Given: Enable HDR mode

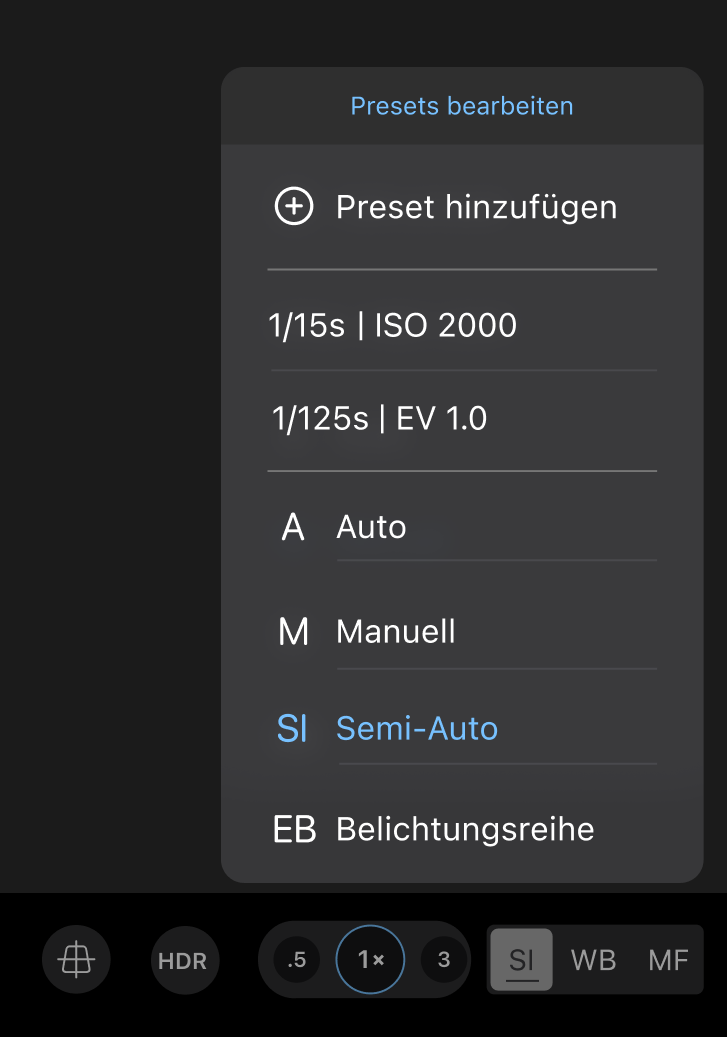Looking at the screenshot, I should click(184, 959).
